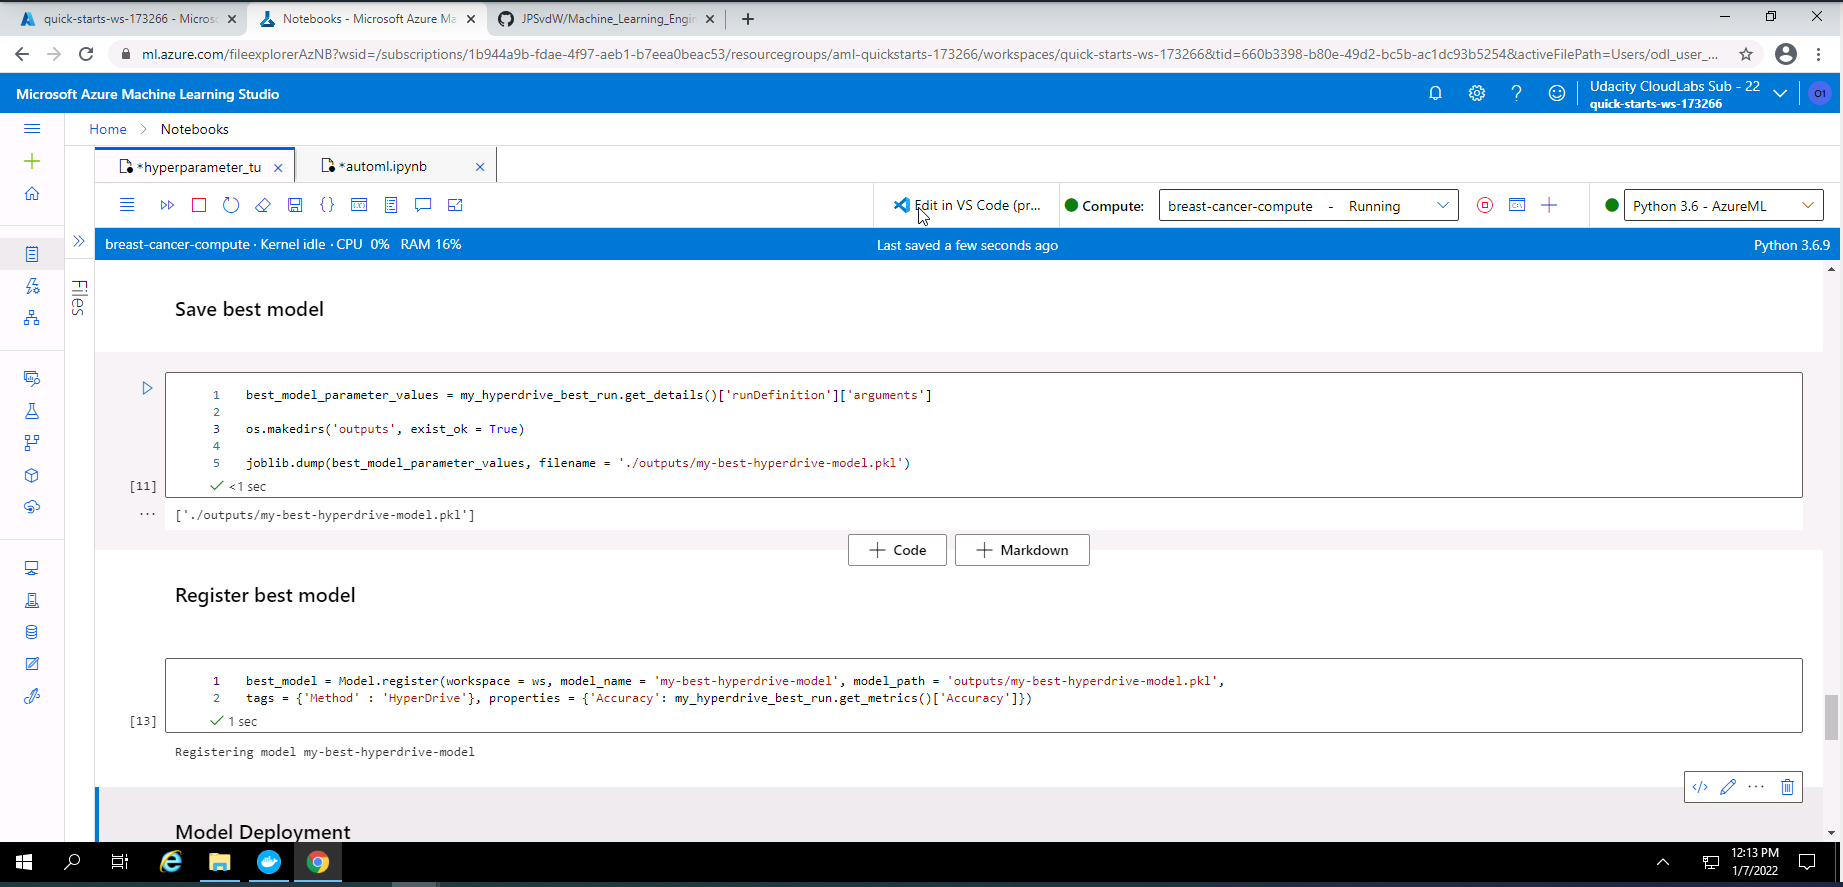The width and height of the screenshot is (1843, 887).
Task: Click notebook vertical scrollbar thumb
Action: 1831,717
